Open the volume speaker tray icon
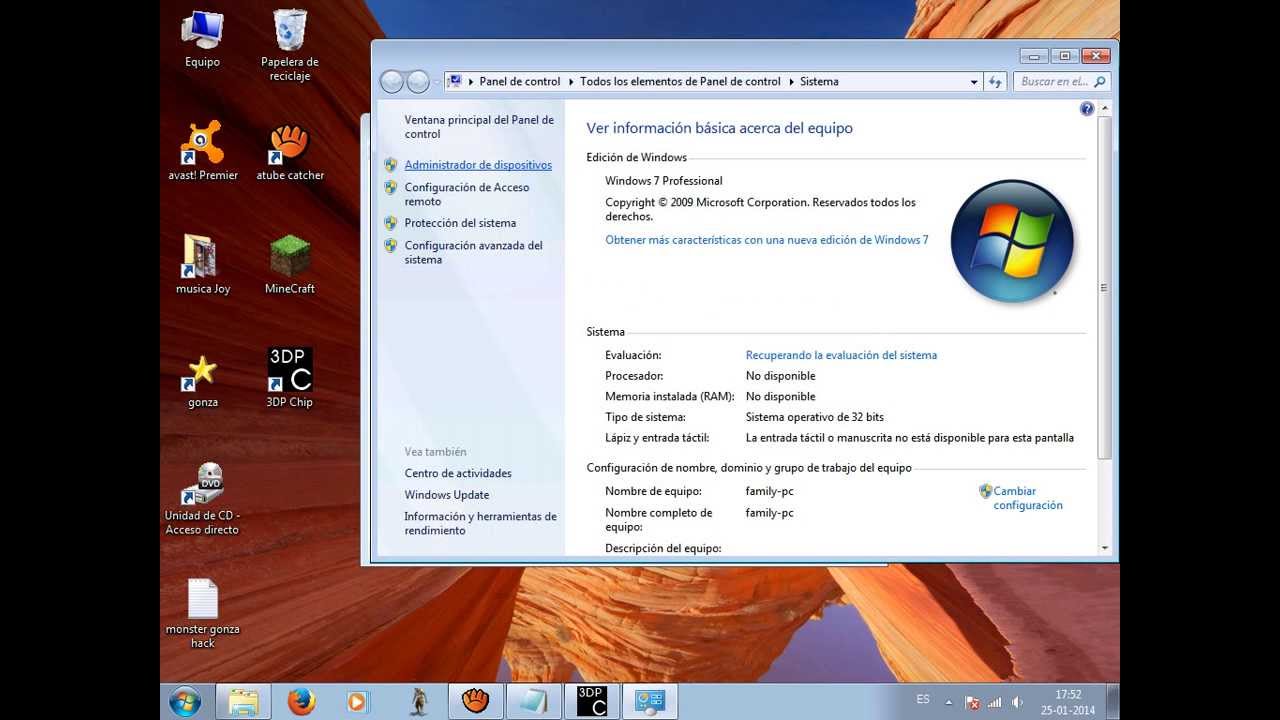The height and width of the screenshot is (720, 1280). 1017,703
